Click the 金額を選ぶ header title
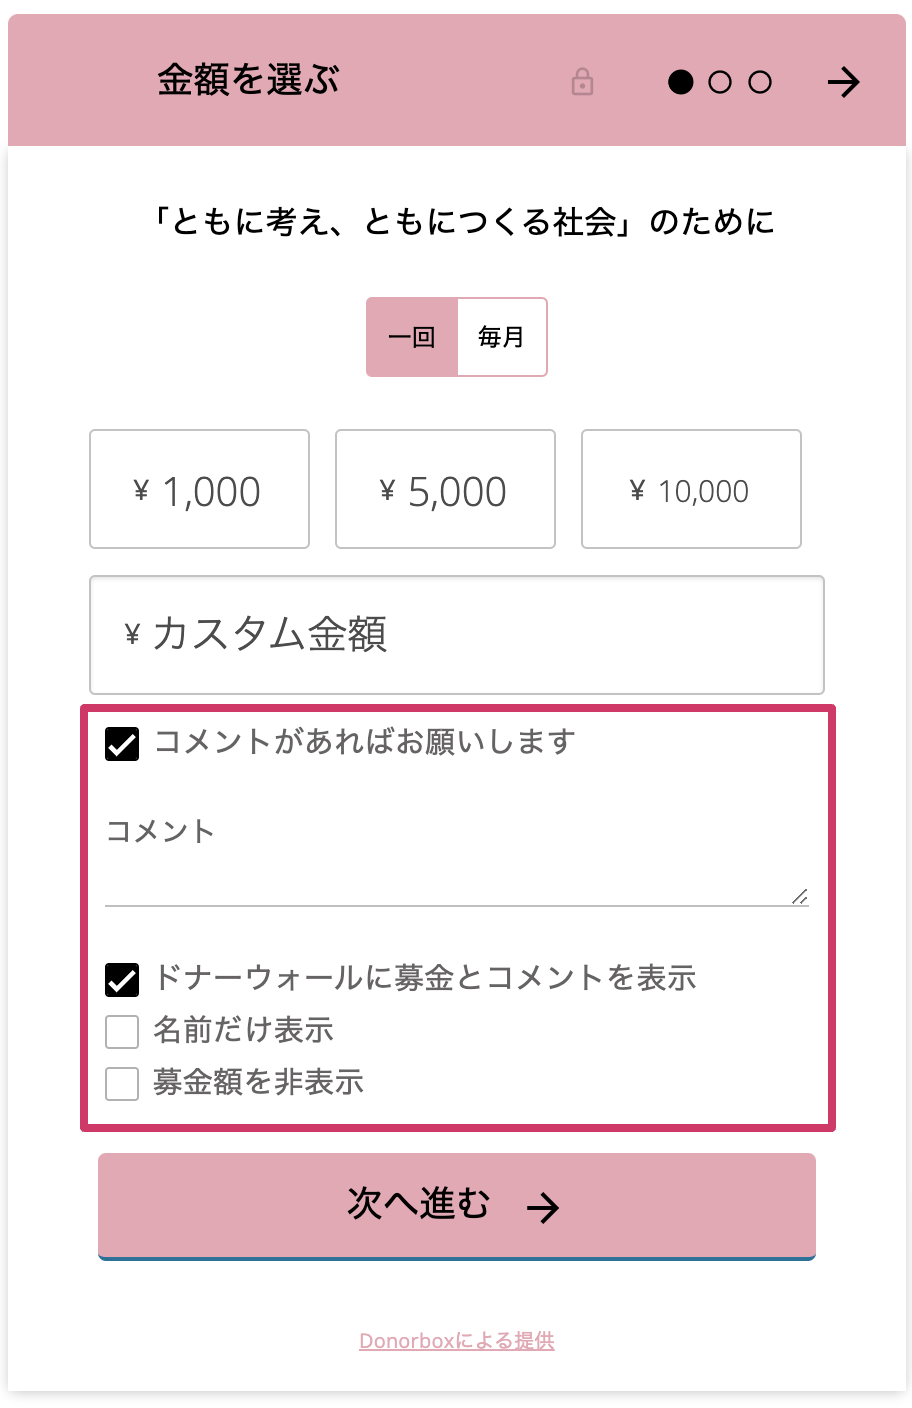 [248, 80]
